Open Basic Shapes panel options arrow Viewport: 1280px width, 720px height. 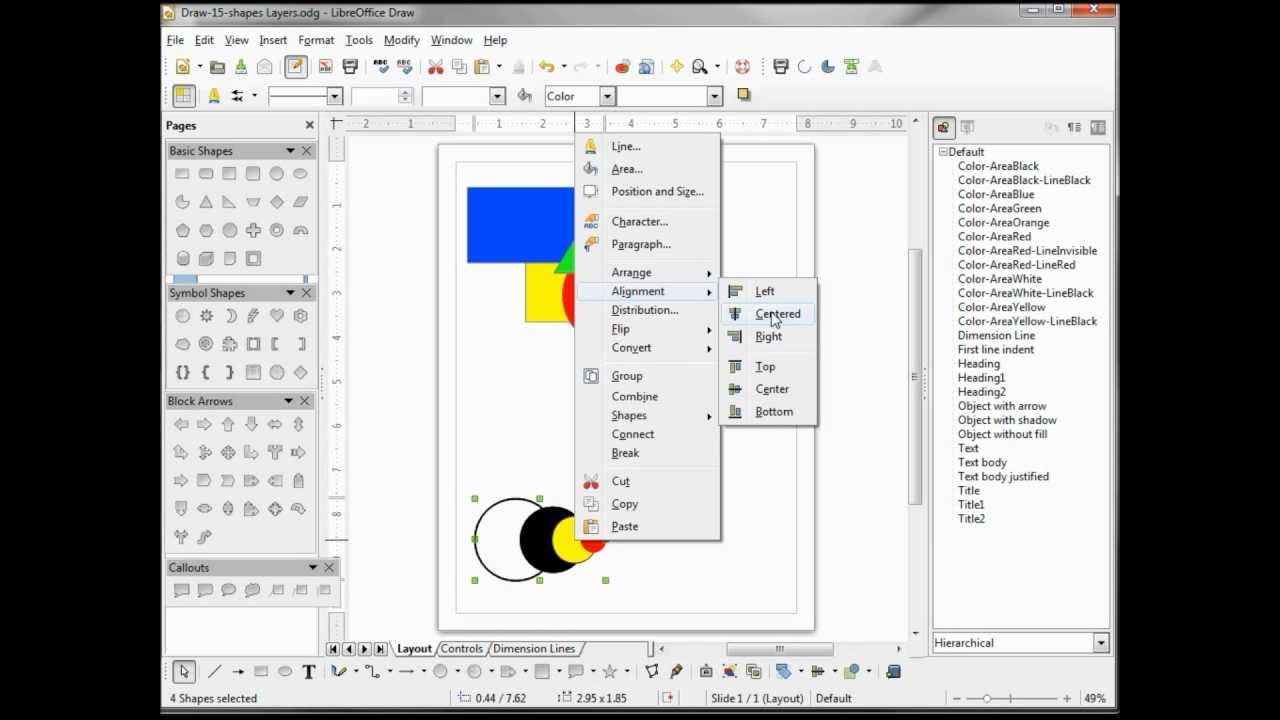[290, 151]
